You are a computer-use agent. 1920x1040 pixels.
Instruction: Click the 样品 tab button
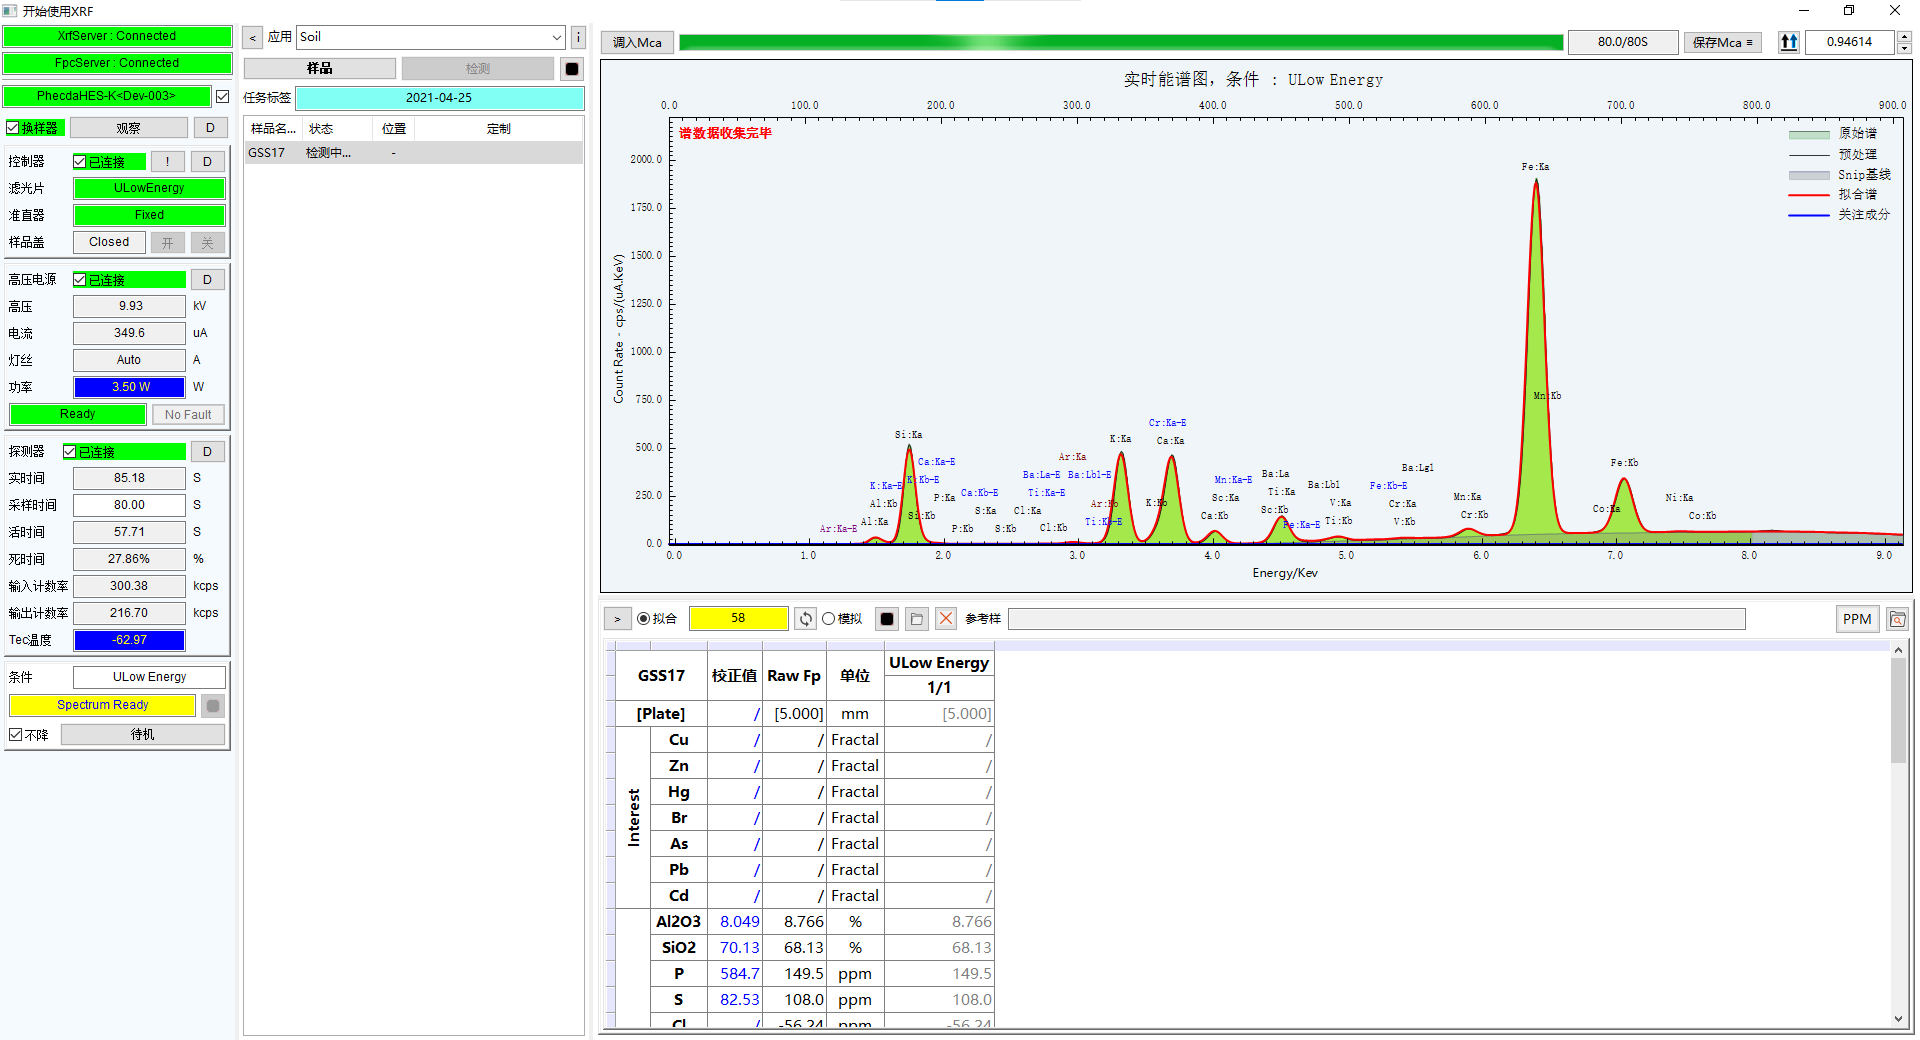pos(319,68)
